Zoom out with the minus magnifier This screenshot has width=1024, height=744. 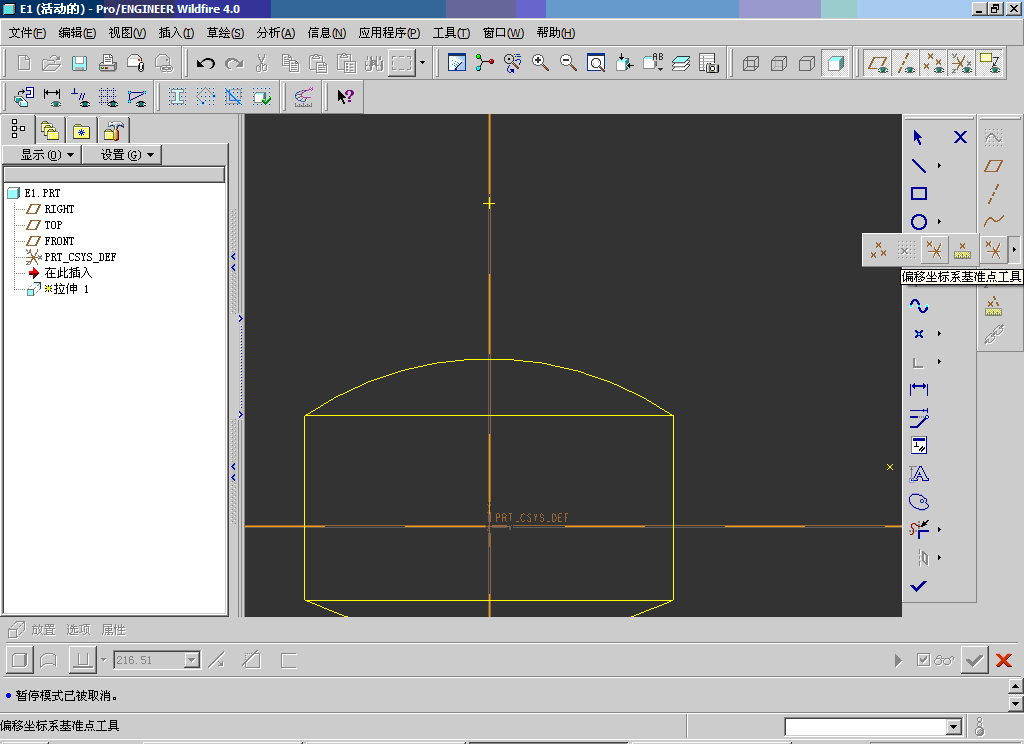pyautogui.click(x=568, y=63)
